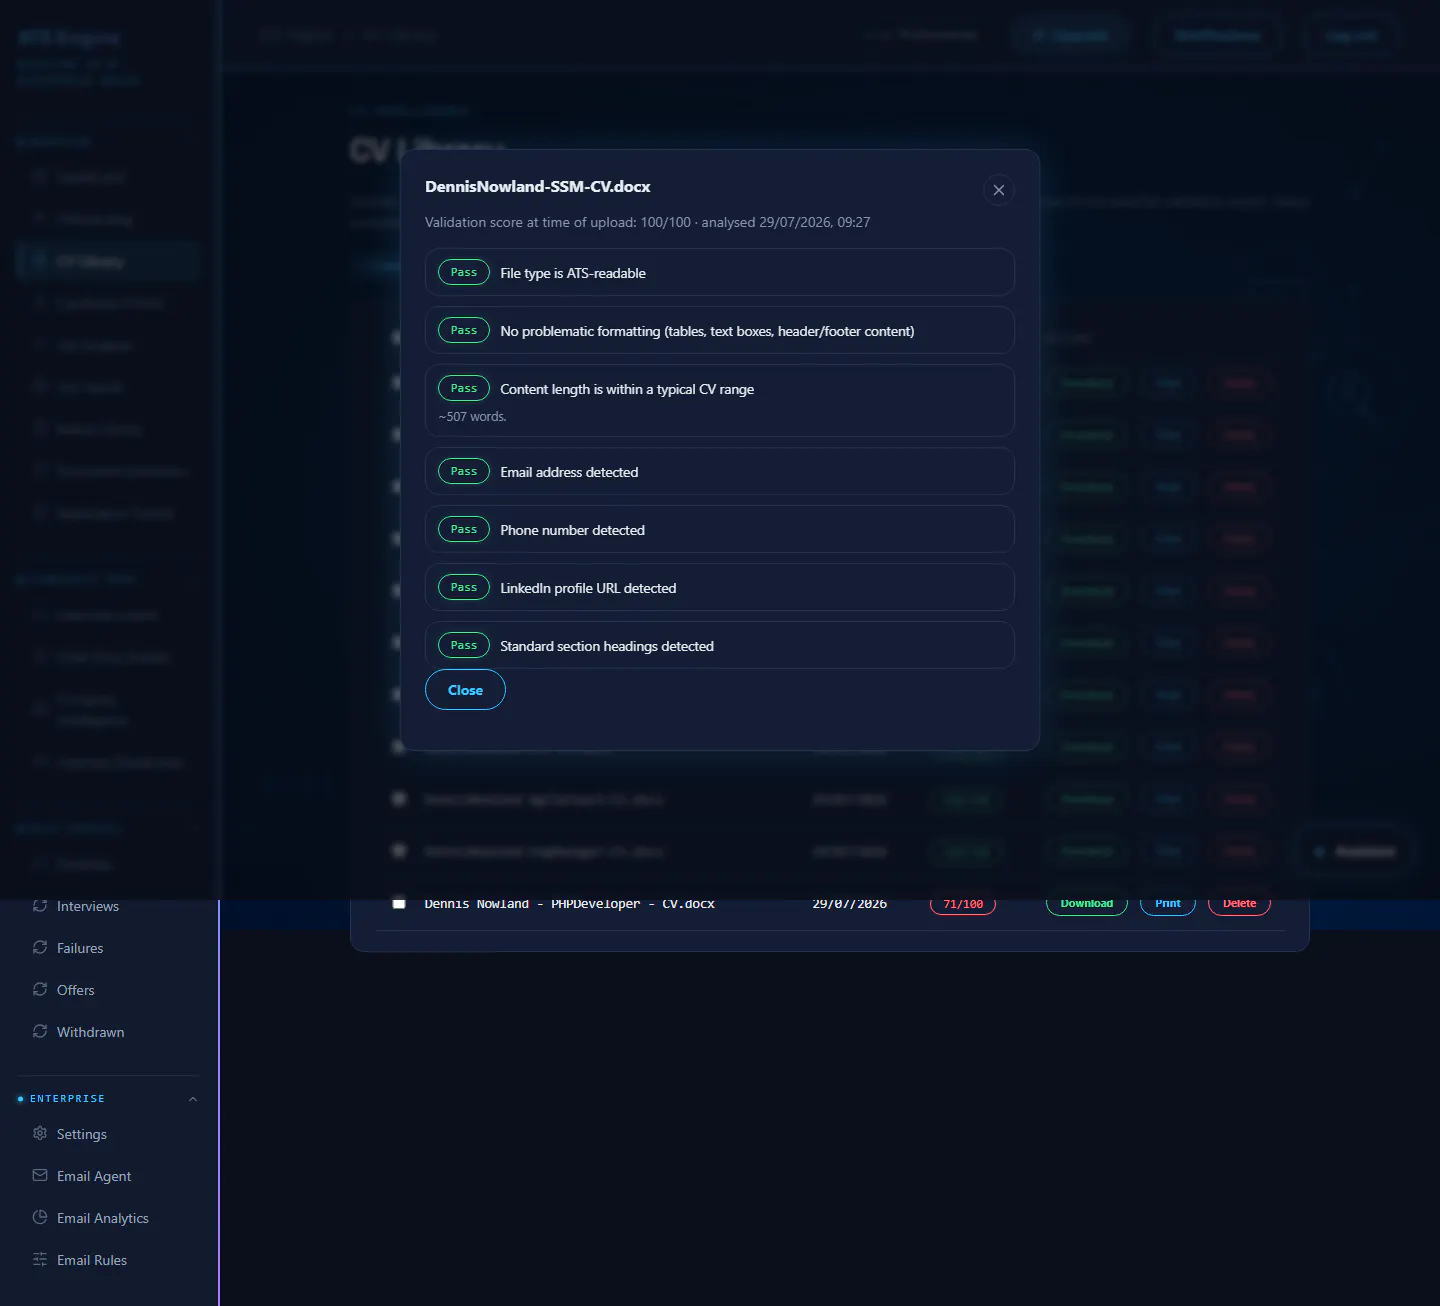Click the DennisNowland-SSM-CV.docx dialog title
Image resolution: width=1440 pixels, height=1306 pixels.
(538, 187)
